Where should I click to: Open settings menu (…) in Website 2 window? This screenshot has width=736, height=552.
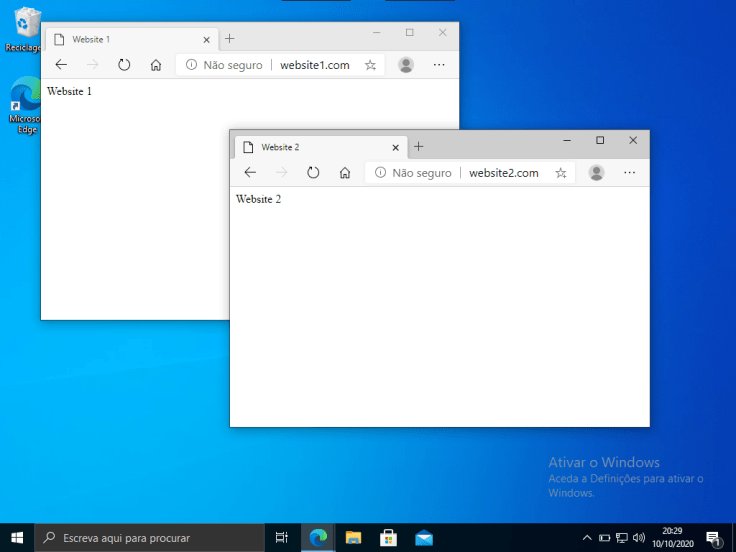pos(629,173)
